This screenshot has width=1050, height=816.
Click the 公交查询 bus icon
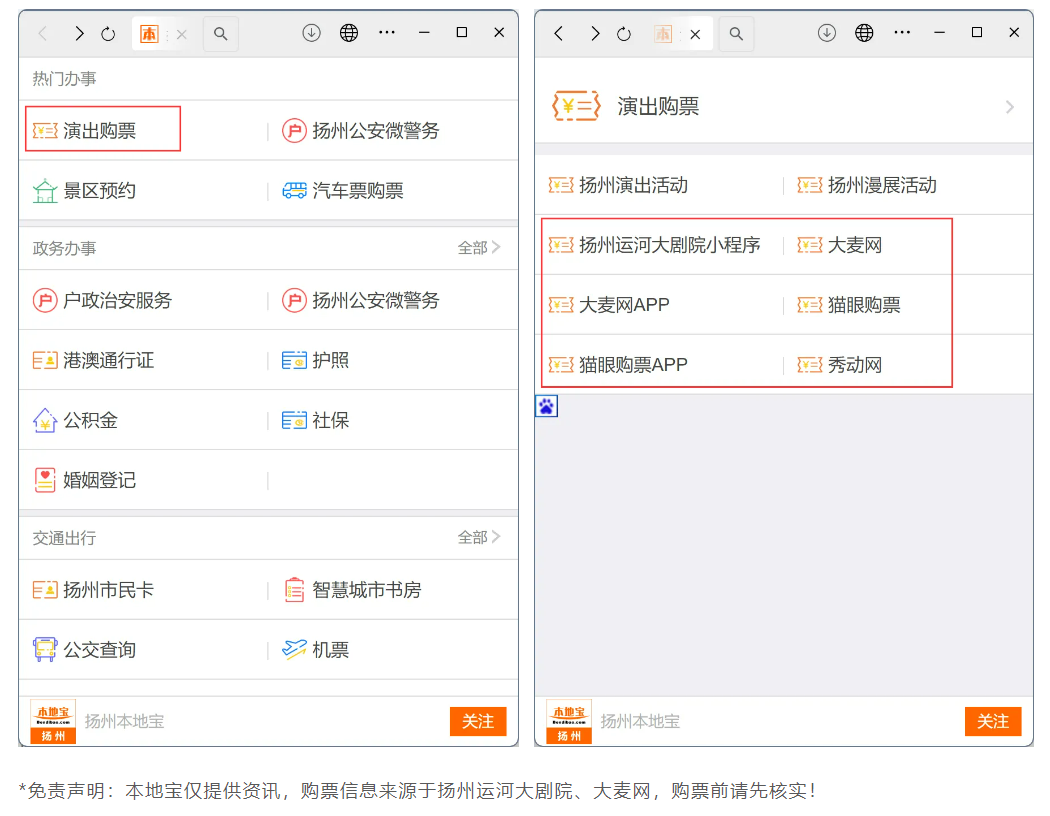45,650
